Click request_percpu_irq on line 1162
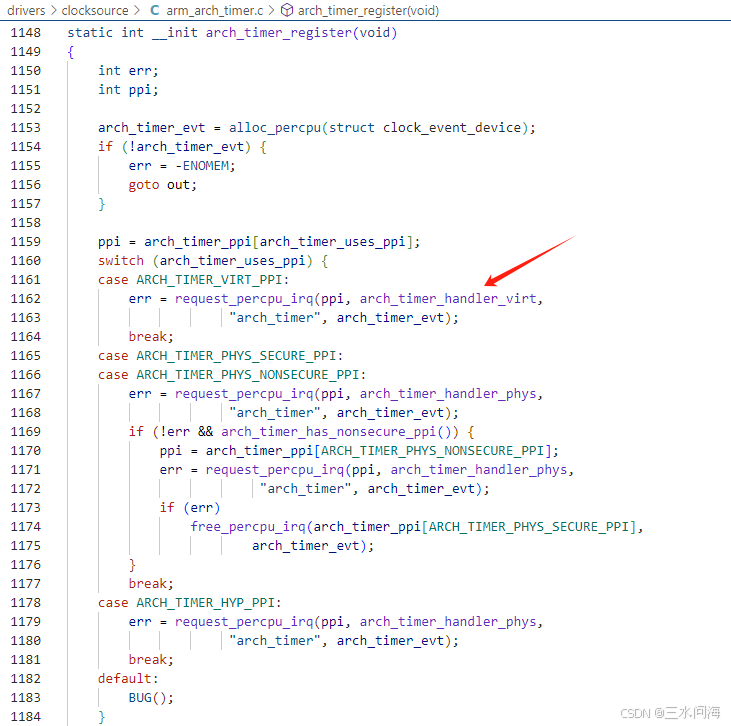The width and height of the screenshot is (731, 726). coord(244,299)
